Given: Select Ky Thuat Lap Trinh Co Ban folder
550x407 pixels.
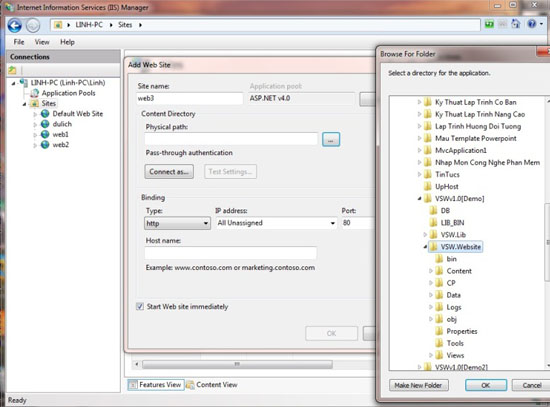Looking at the screenshot, I should (x=475, y=102).
